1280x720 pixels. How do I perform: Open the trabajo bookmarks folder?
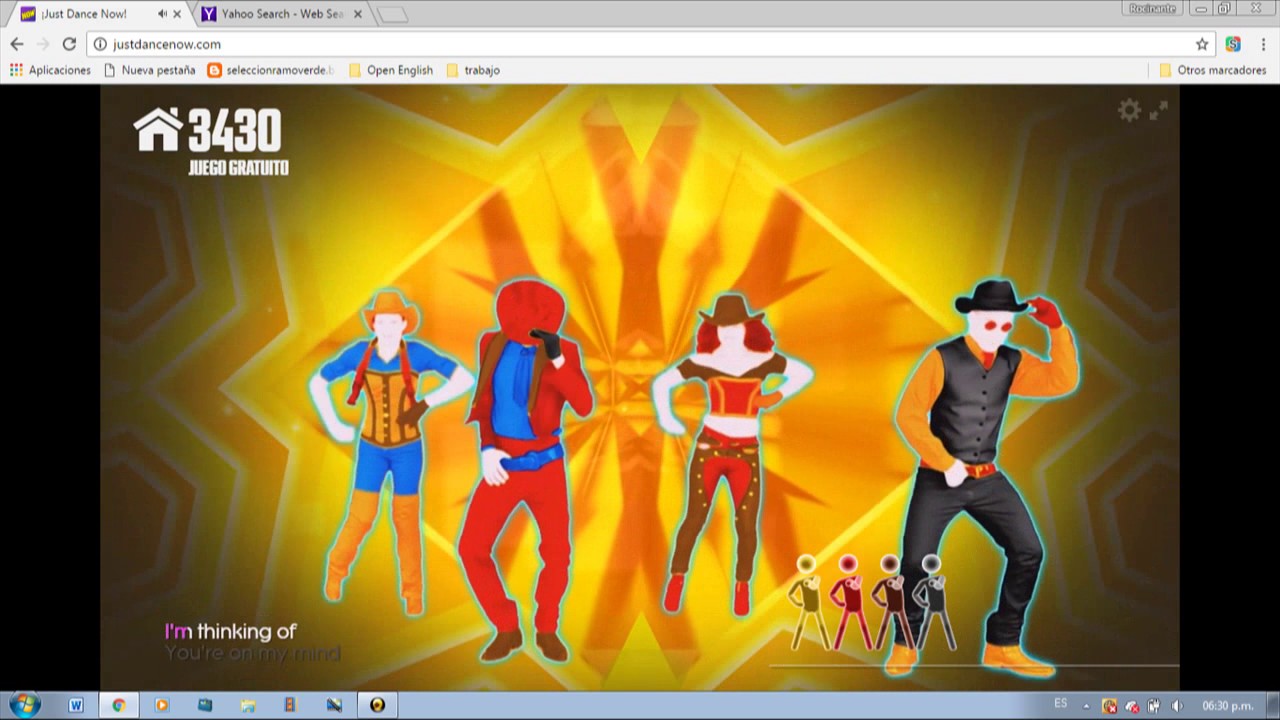(x=473, y=70)
